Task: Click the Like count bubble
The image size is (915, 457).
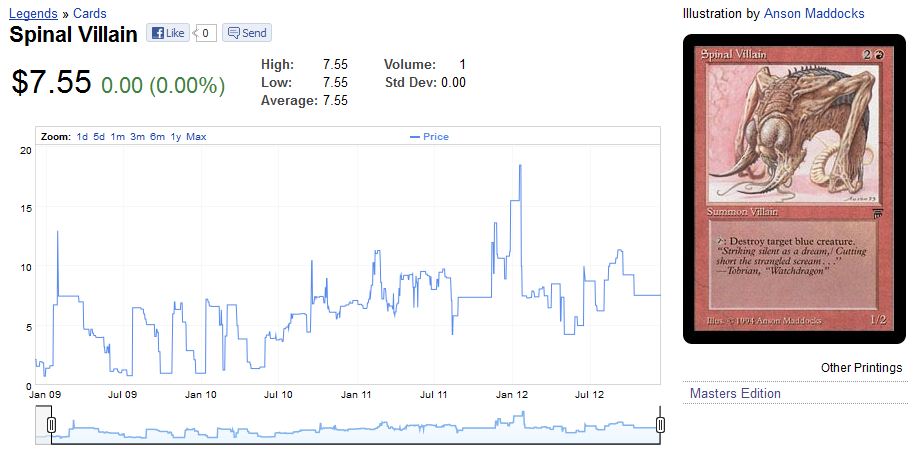Action: (205, 33)
